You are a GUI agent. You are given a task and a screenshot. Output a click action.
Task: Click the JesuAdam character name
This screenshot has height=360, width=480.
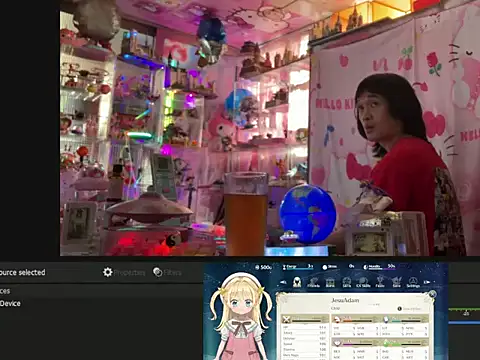point(345,300)
